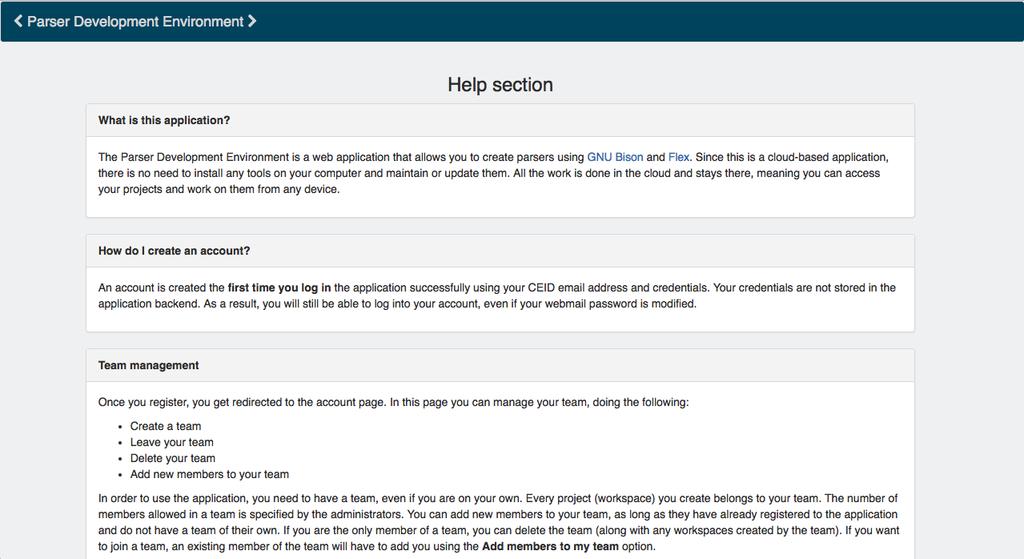Click the paragraph beginning "In order to use the application"
1024x559 pixels.
coord(500,522)
